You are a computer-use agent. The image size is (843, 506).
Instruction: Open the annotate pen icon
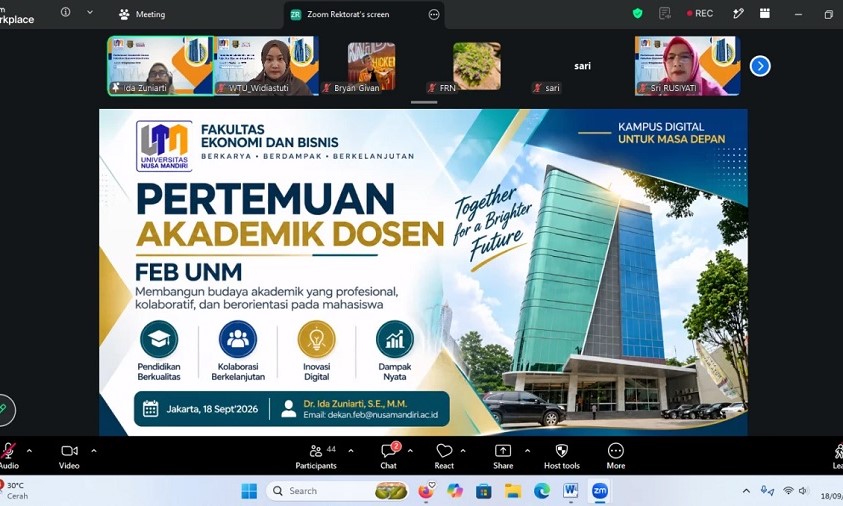click(x=738, y=13)
